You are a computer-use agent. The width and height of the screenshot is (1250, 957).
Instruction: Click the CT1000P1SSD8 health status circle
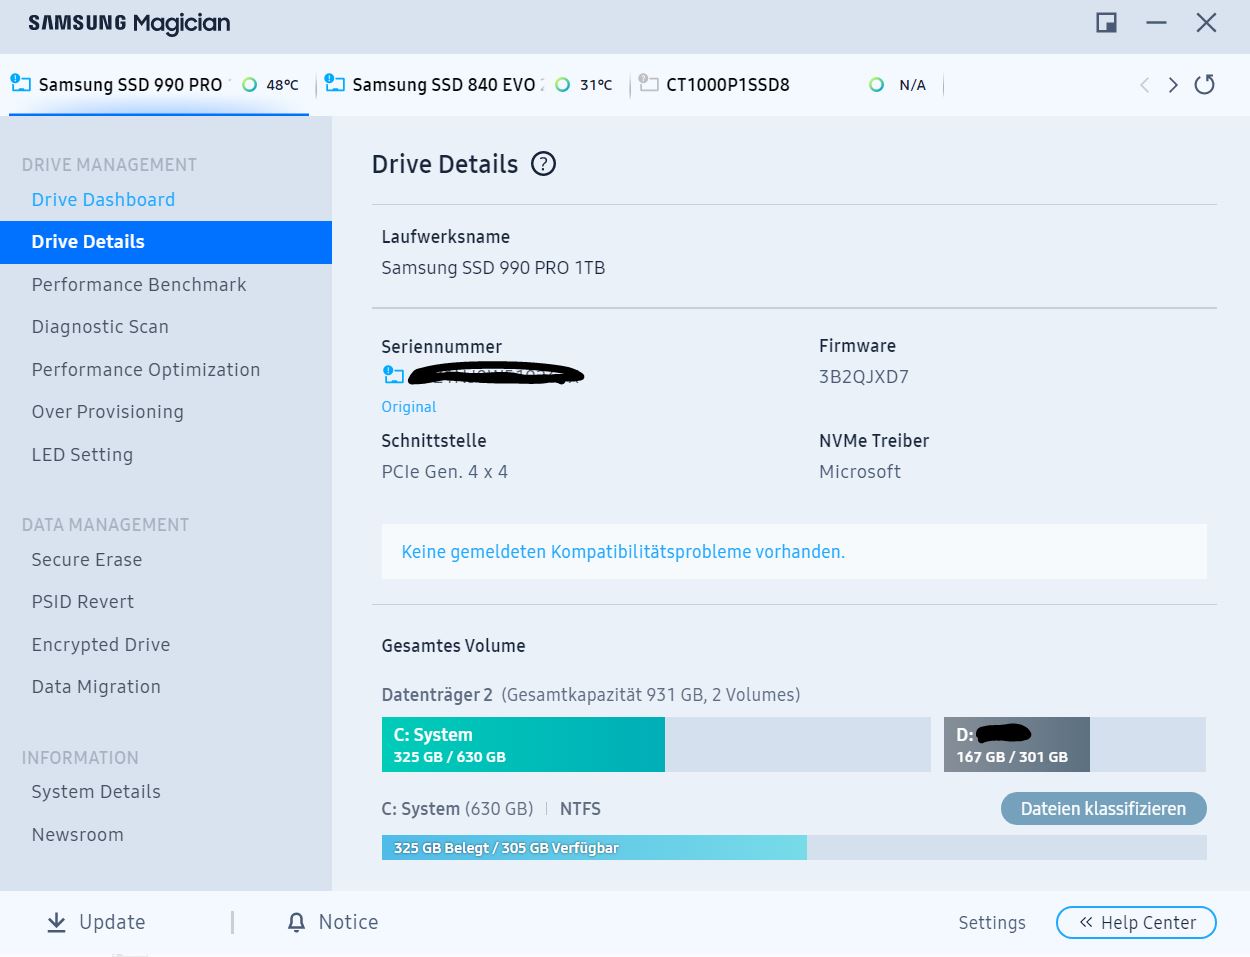(x=877, y=85)
